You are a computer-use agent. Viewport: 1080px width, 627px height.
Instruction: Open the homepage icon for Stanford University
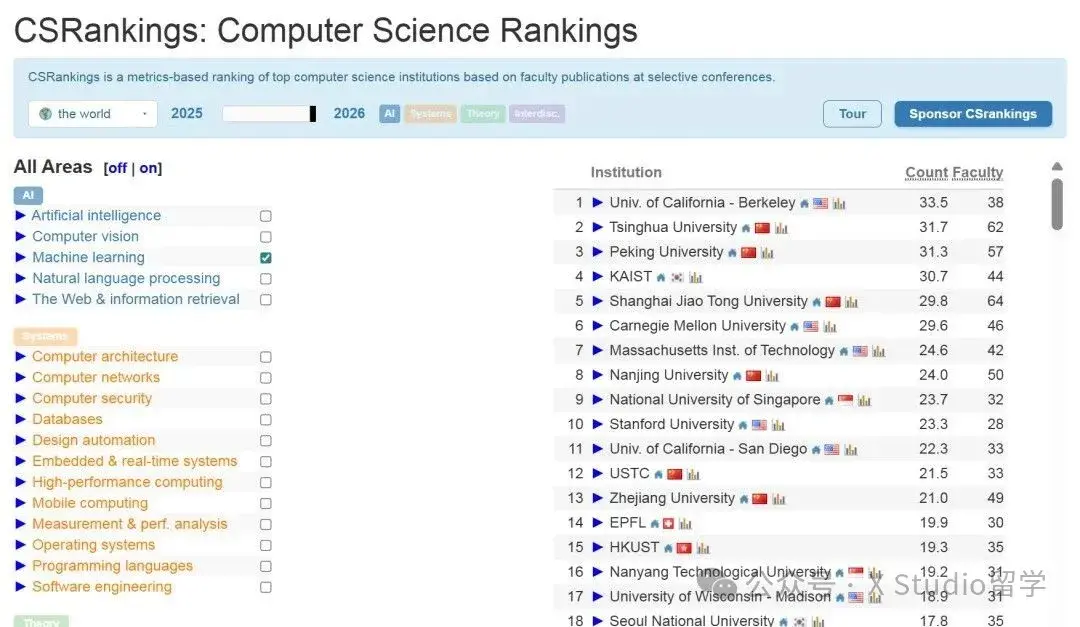click(742, 425)
